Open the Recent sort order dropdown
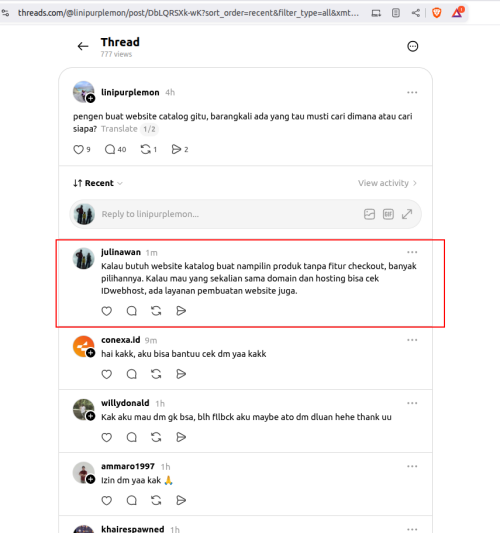Screen dimensions: 500x533 point(98,183)
